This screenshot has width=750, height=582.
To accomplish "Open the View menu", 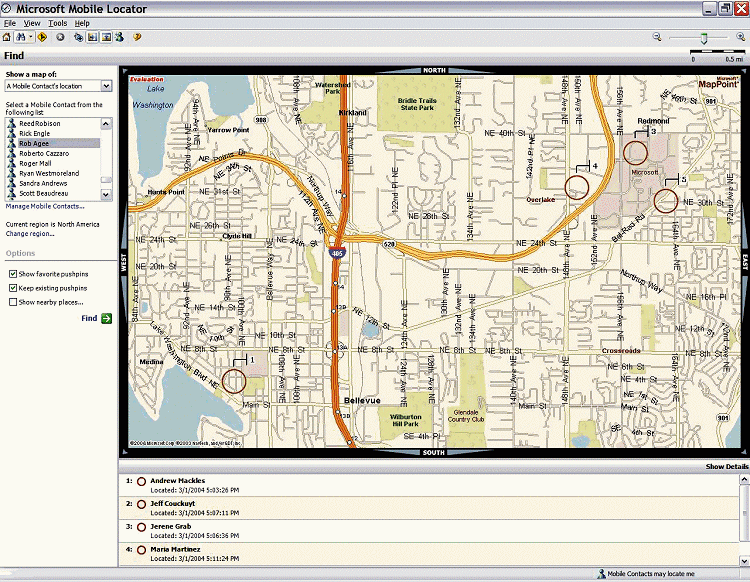I will click(32, 23).
